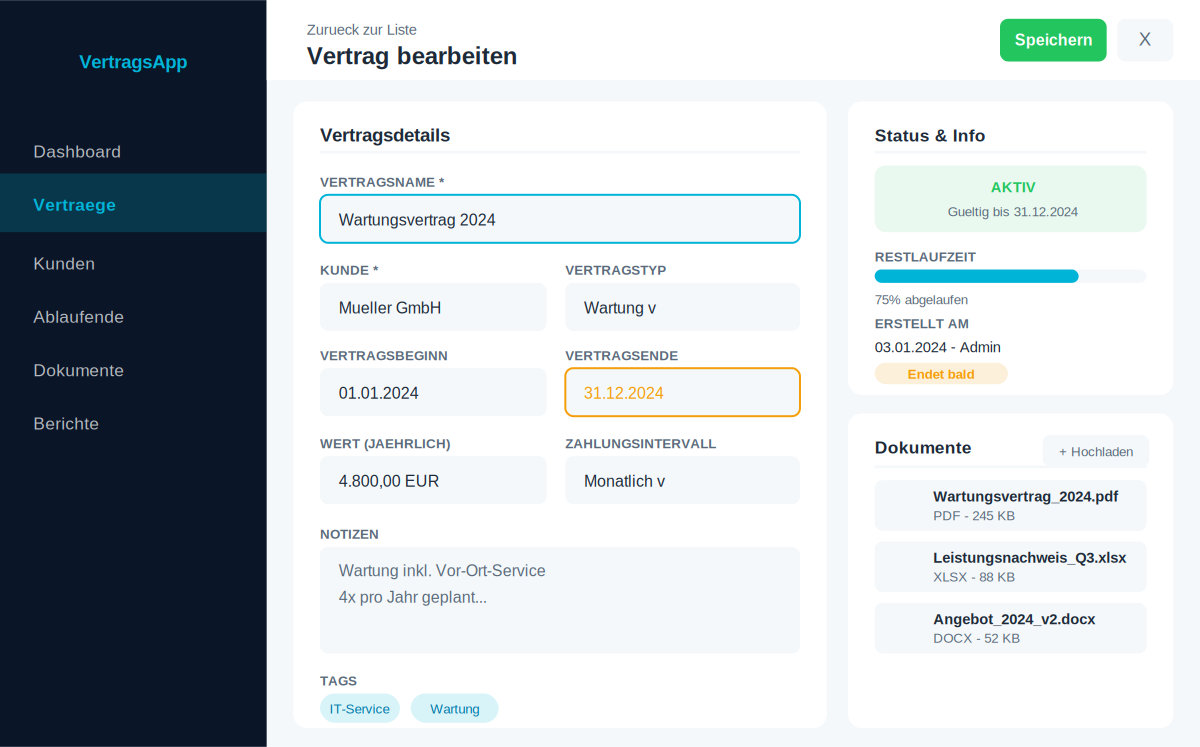Select Kunden in the sidebar
The width and height of the screenshot is (1200, 747).
tap(64, 264)
